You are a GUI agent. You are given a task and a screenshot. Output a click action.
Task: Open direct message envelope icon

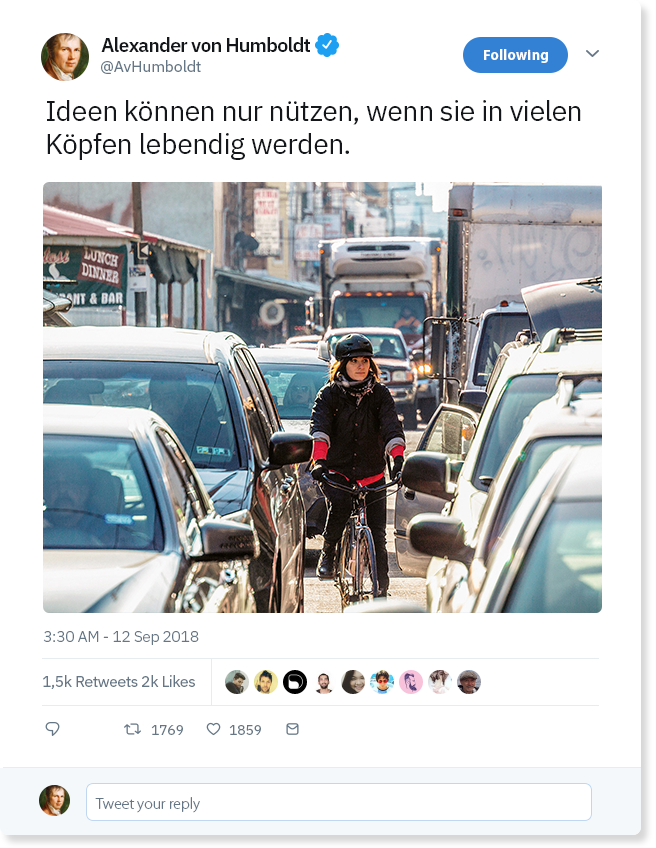292,729
